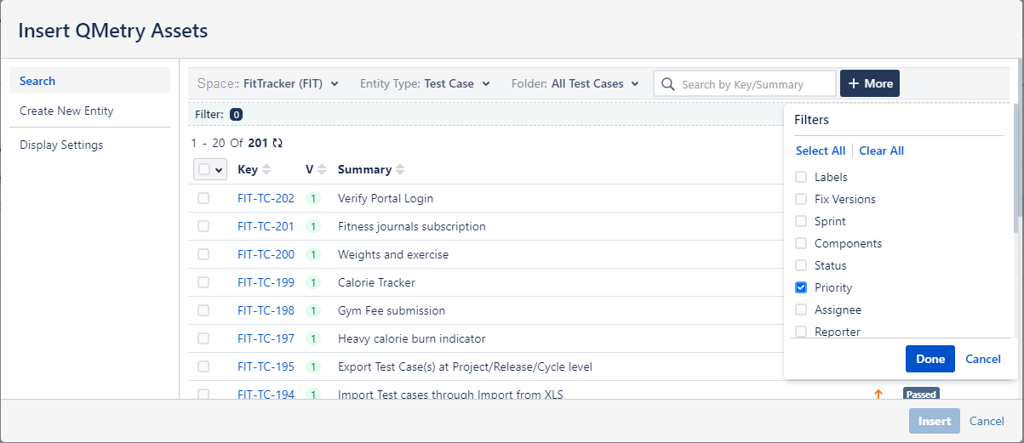
Task: Sort by Key column arrows
Action: pos(267,170)
